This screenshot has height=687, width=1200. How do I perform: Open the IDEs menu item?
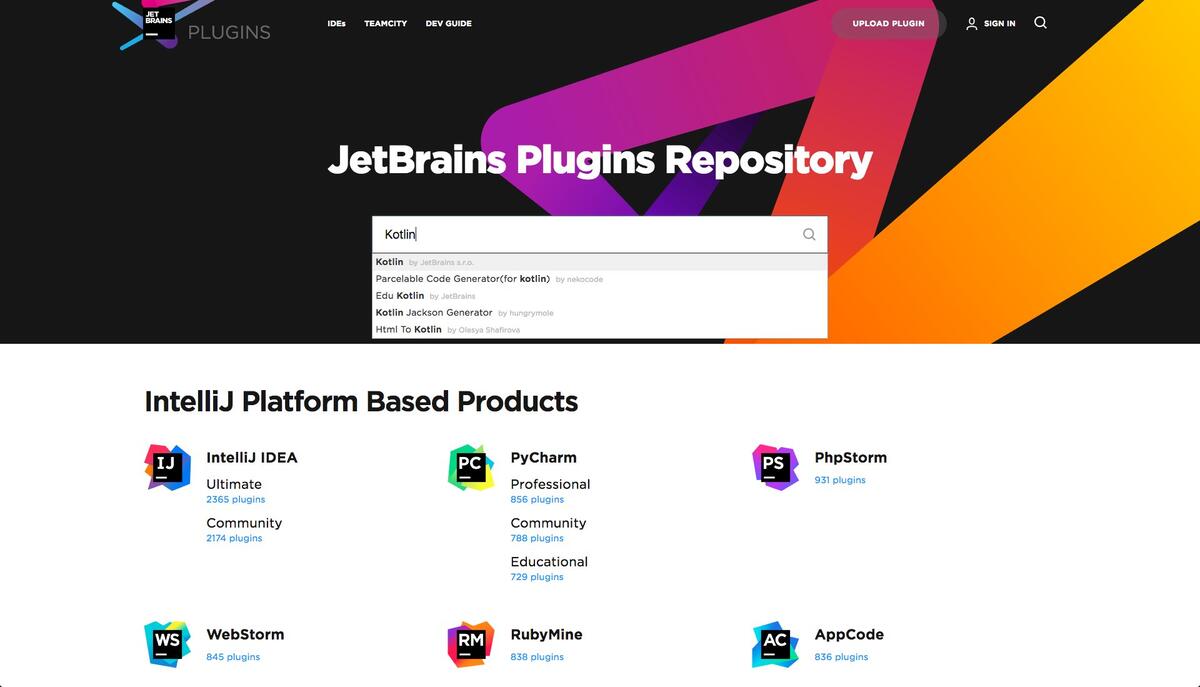[x=336, y=23]
